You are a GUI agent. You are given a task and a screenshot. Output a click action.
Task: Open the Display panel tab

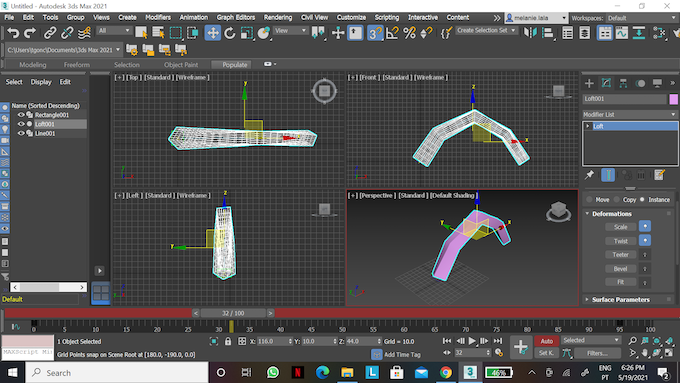(657, 83)
